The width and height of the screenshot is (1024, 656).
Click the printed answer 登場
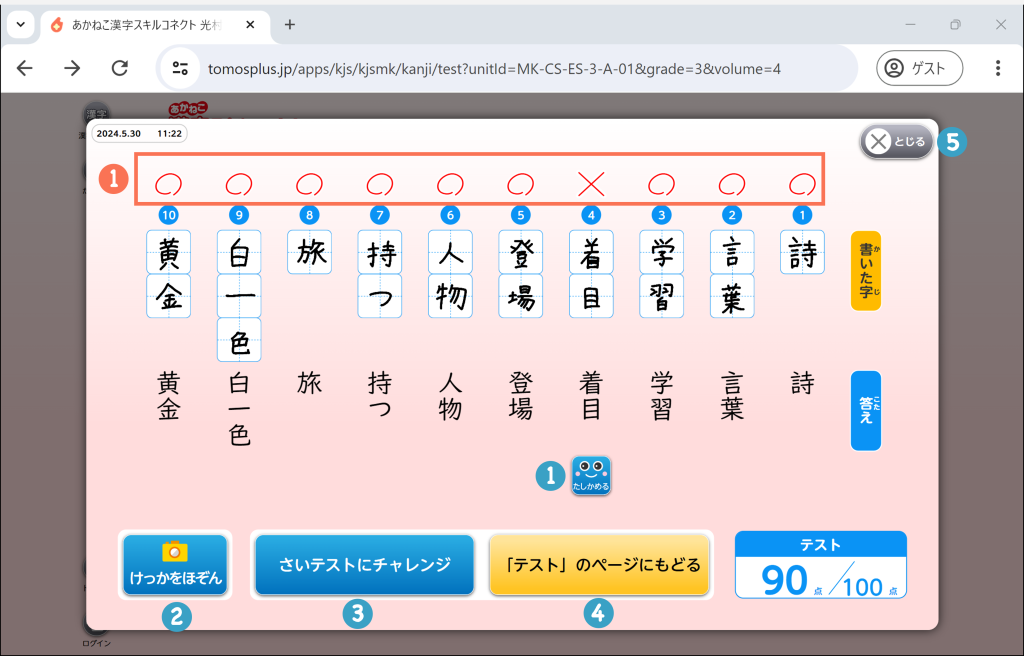click(520, 396)
